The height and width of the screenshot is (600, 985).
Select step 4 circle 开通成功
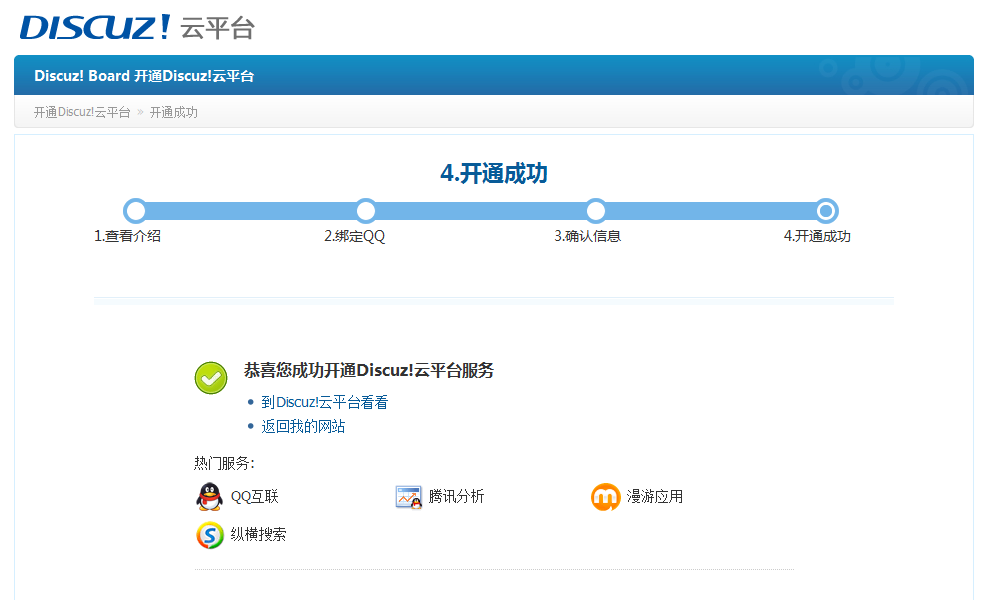click(826, 211)
